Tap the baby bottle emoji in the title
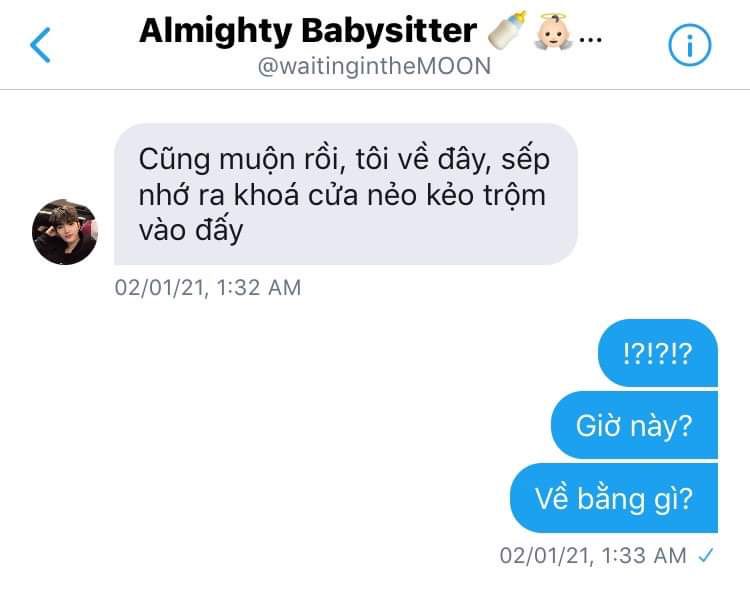Viewport: 750px width, 590px height. [x=507, y=30]
